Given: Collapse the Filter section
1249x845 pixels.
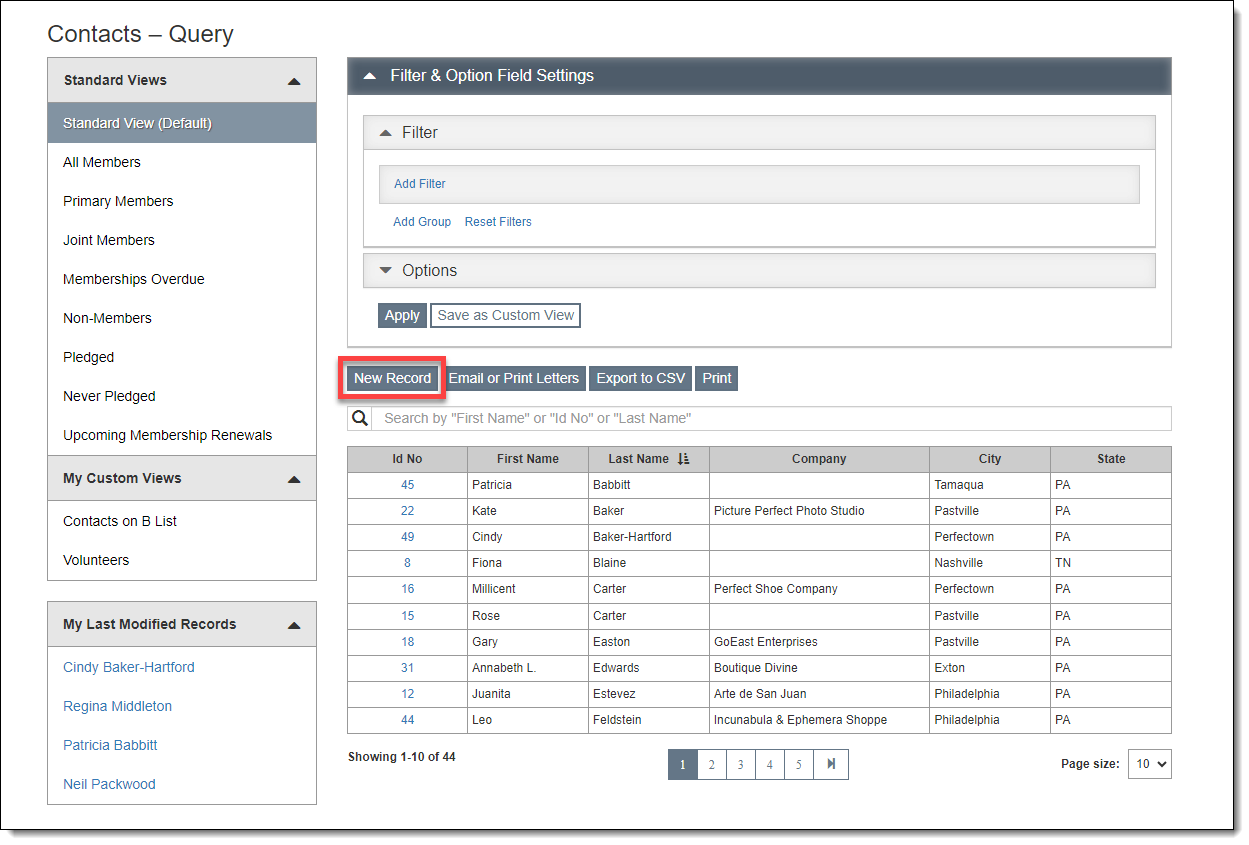Looking at the screenshot, I should 386,133.
